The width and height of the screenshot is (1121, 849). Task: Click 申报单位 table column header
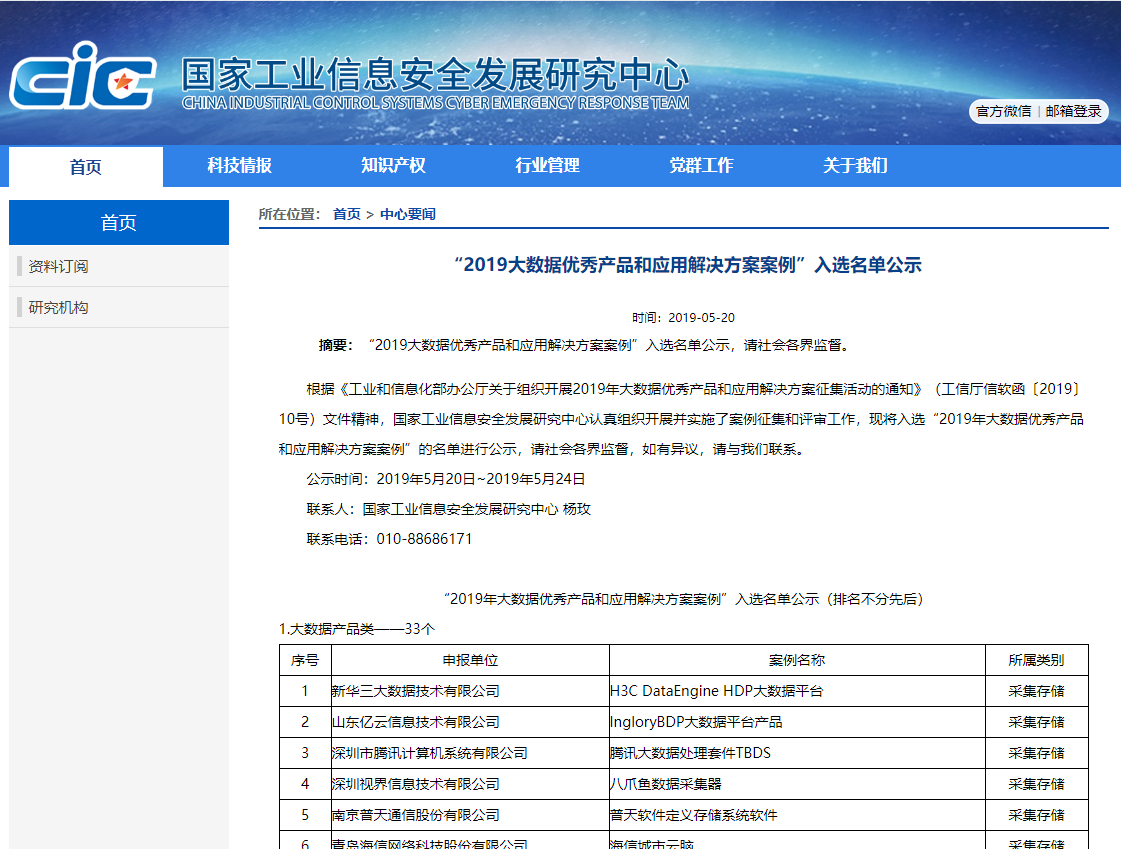[470, 660]
